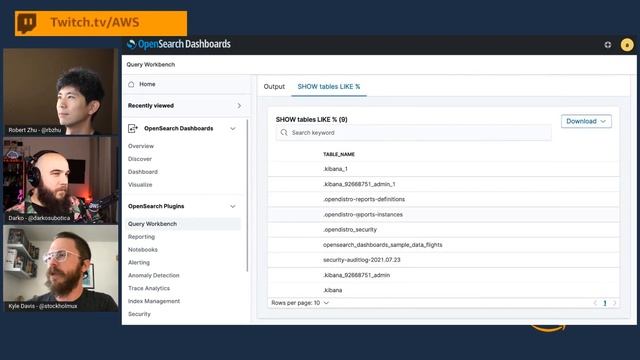Click the Twitch logo in banner

pos(27,23)
